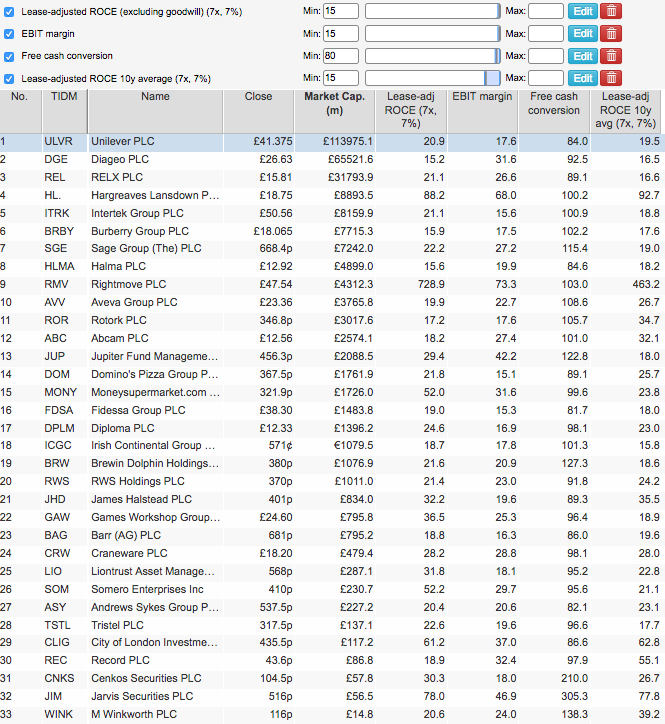Select Fidessa Group PLC row
665x724 pixels.
(x=332, y=410)
